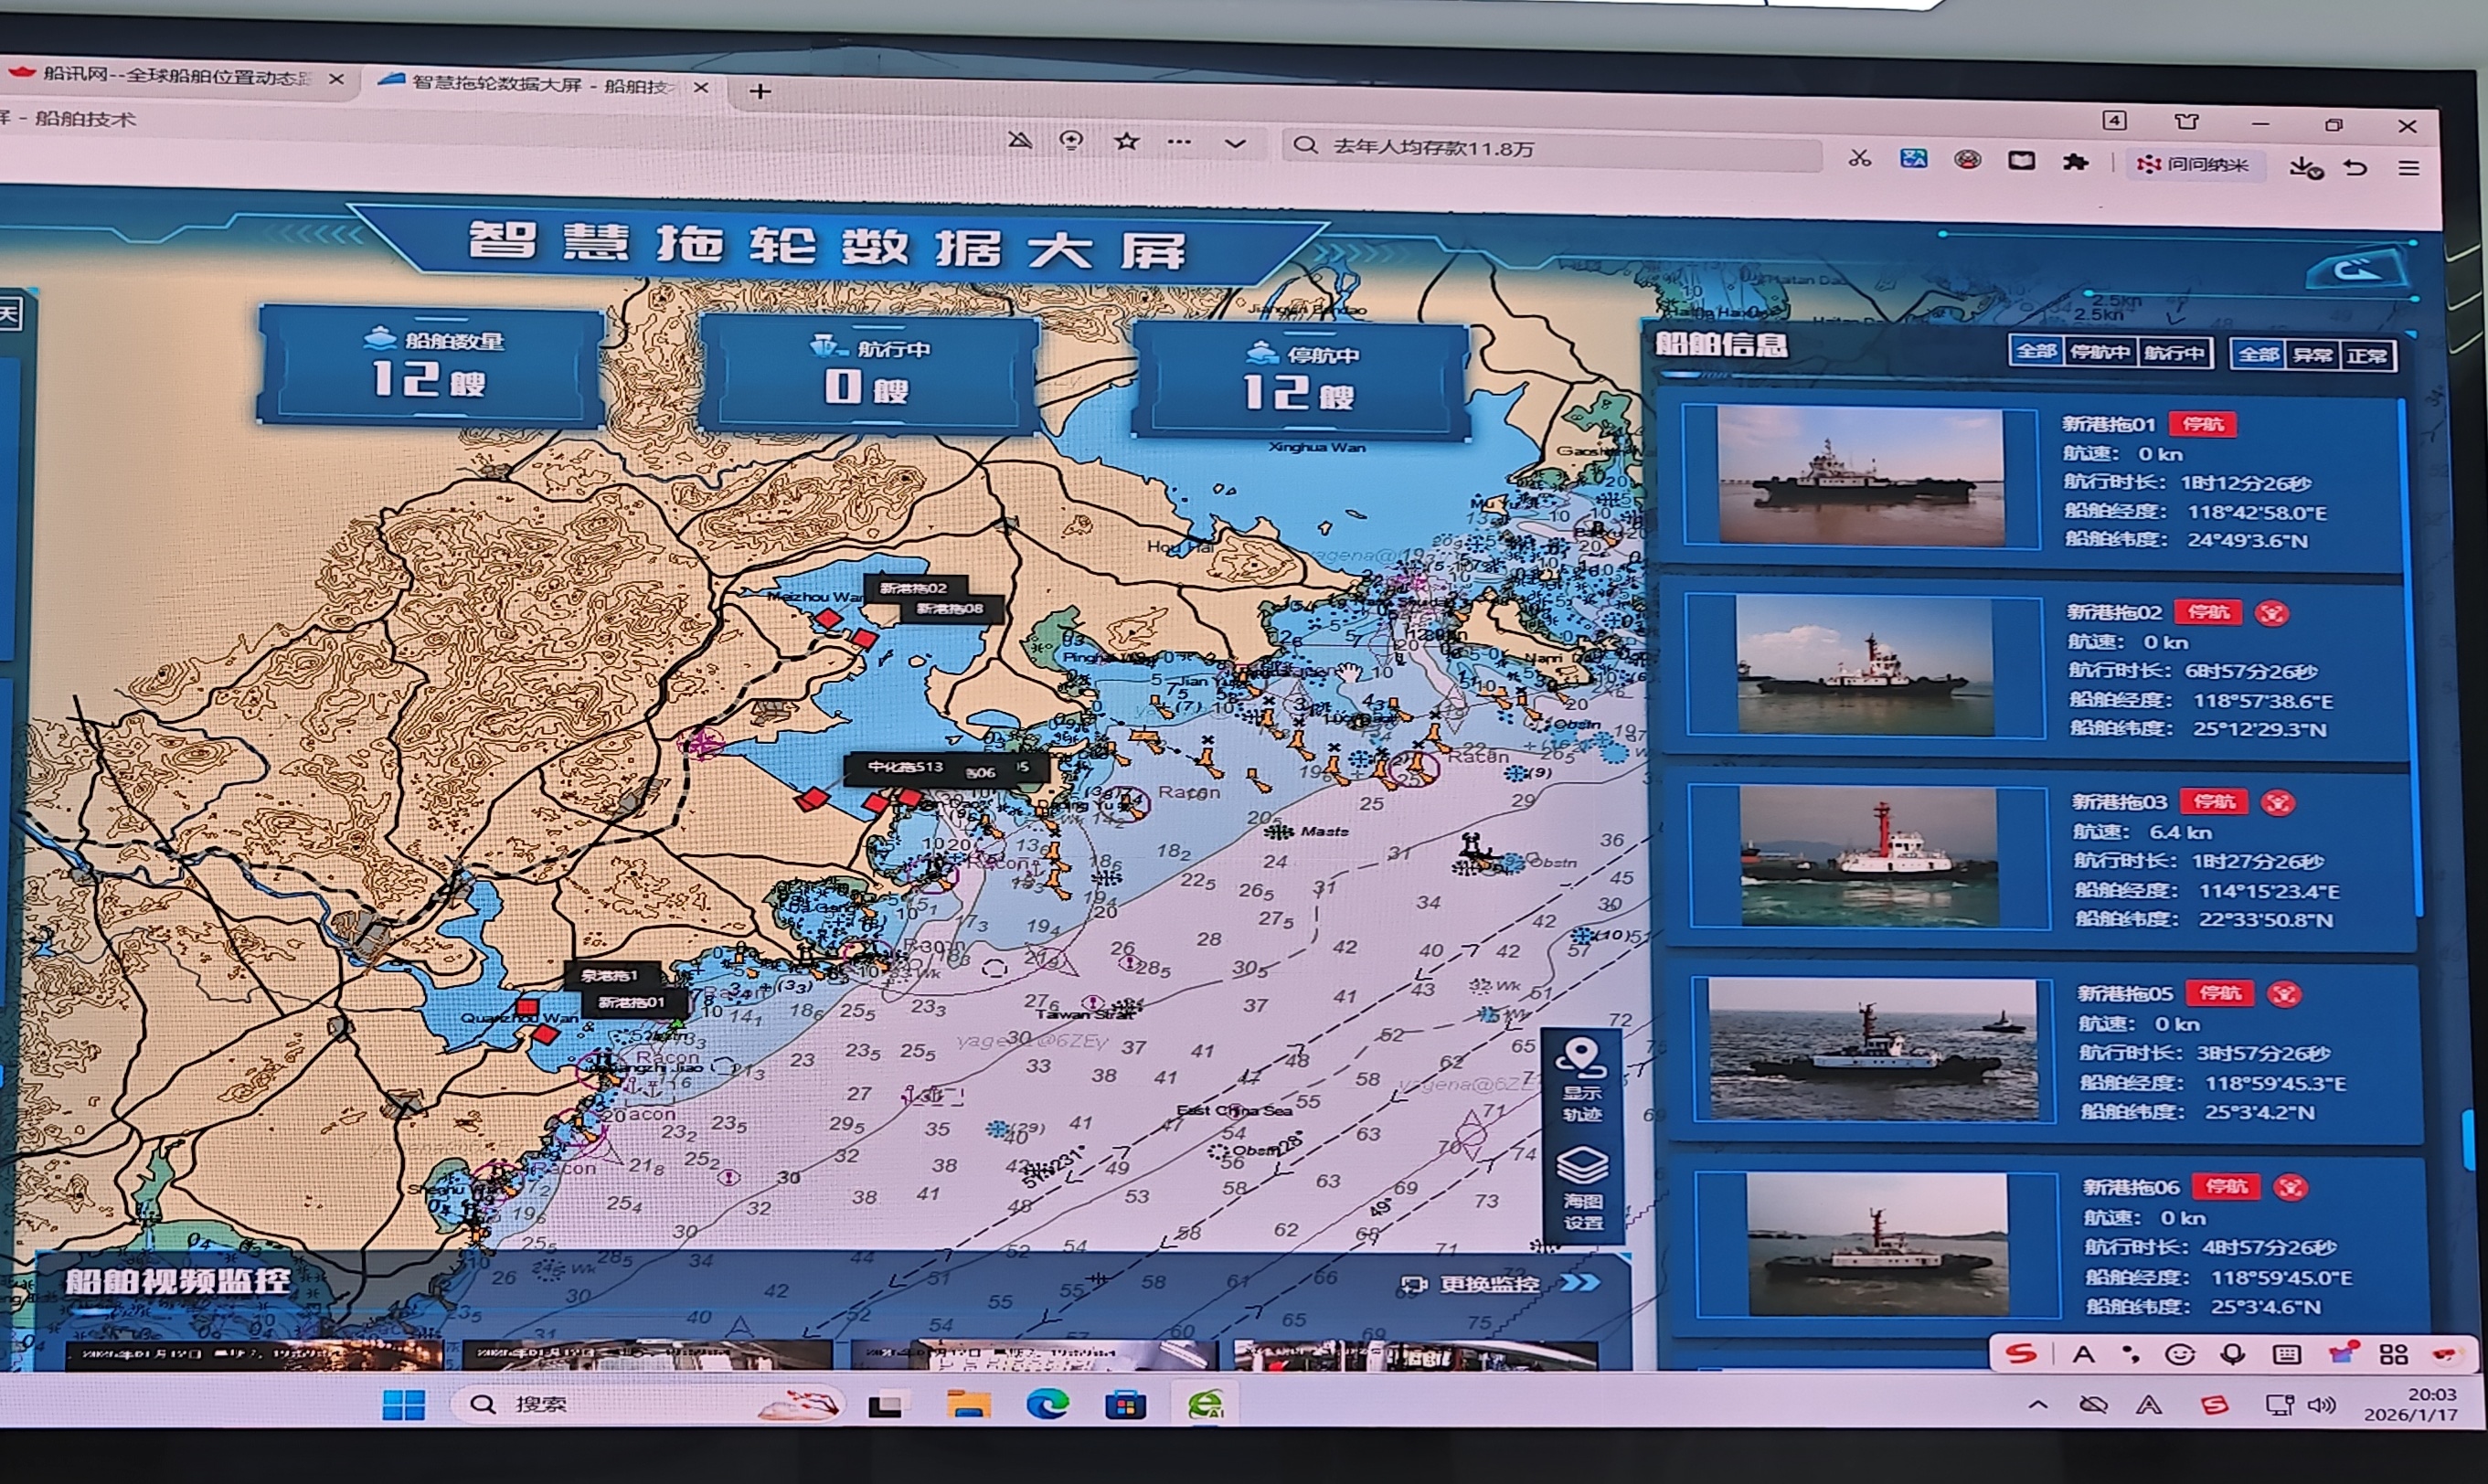This screenshot has height=1484, width=2488.
Task: Open a new browser tab with plus
Action: point(760,92)
